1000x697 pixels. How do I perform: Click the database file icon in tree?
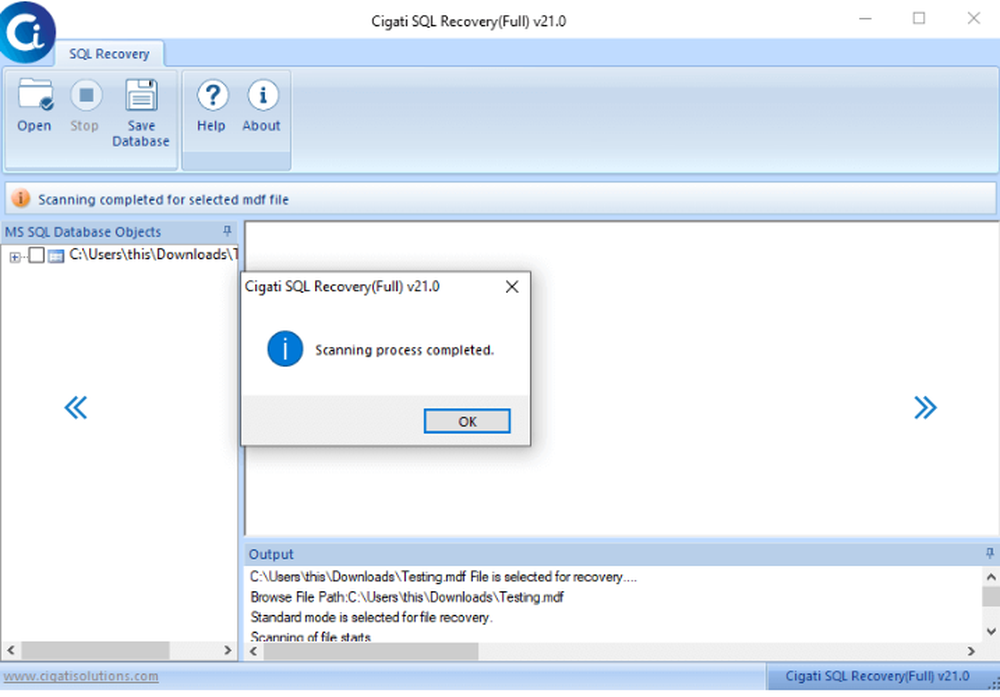[x=56, y=256]
